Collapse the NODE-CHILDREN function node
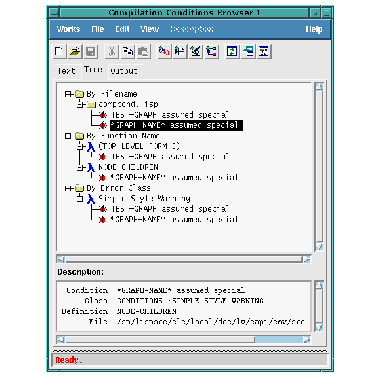This screenshot has width=381, height=378. pos(80,167)
